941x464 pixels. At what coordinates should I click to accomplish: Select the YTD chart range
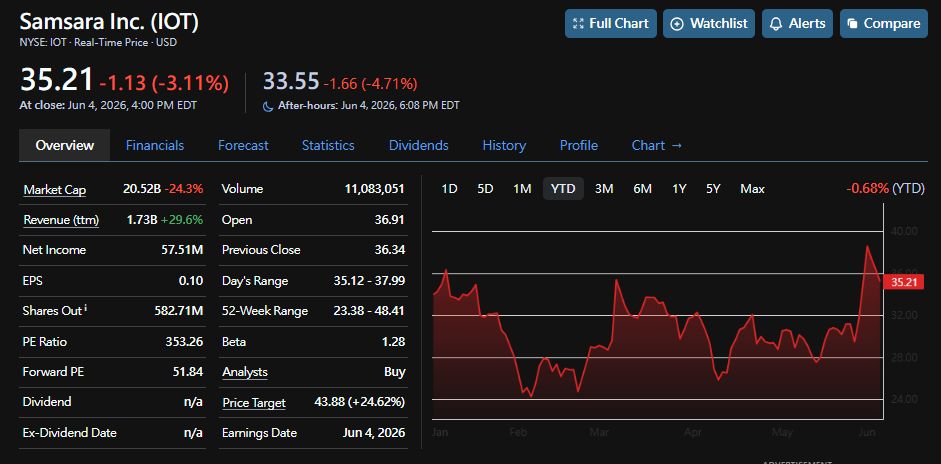point(563,189)
